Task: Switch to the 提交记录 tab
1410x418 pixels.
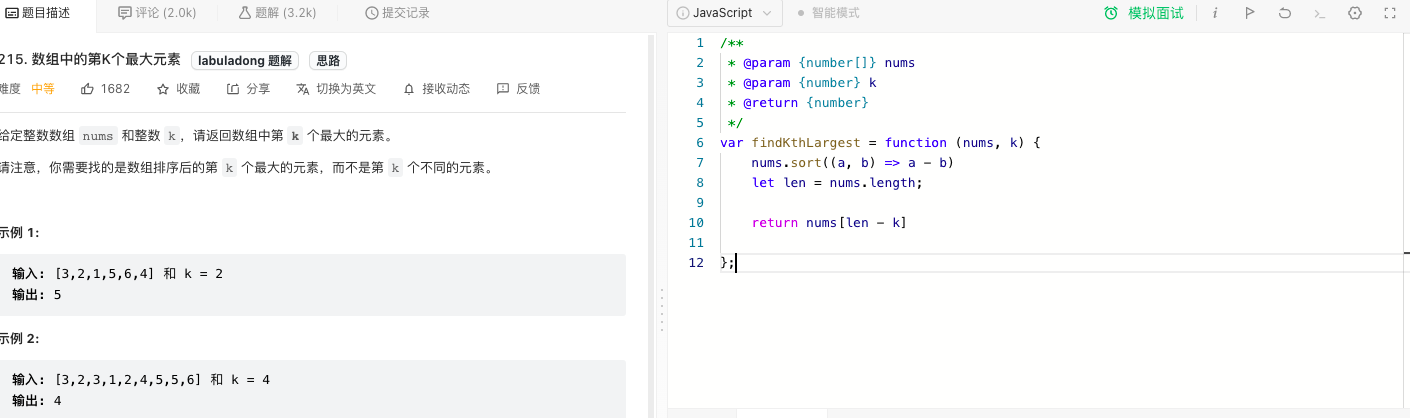Action: (399, 13)
